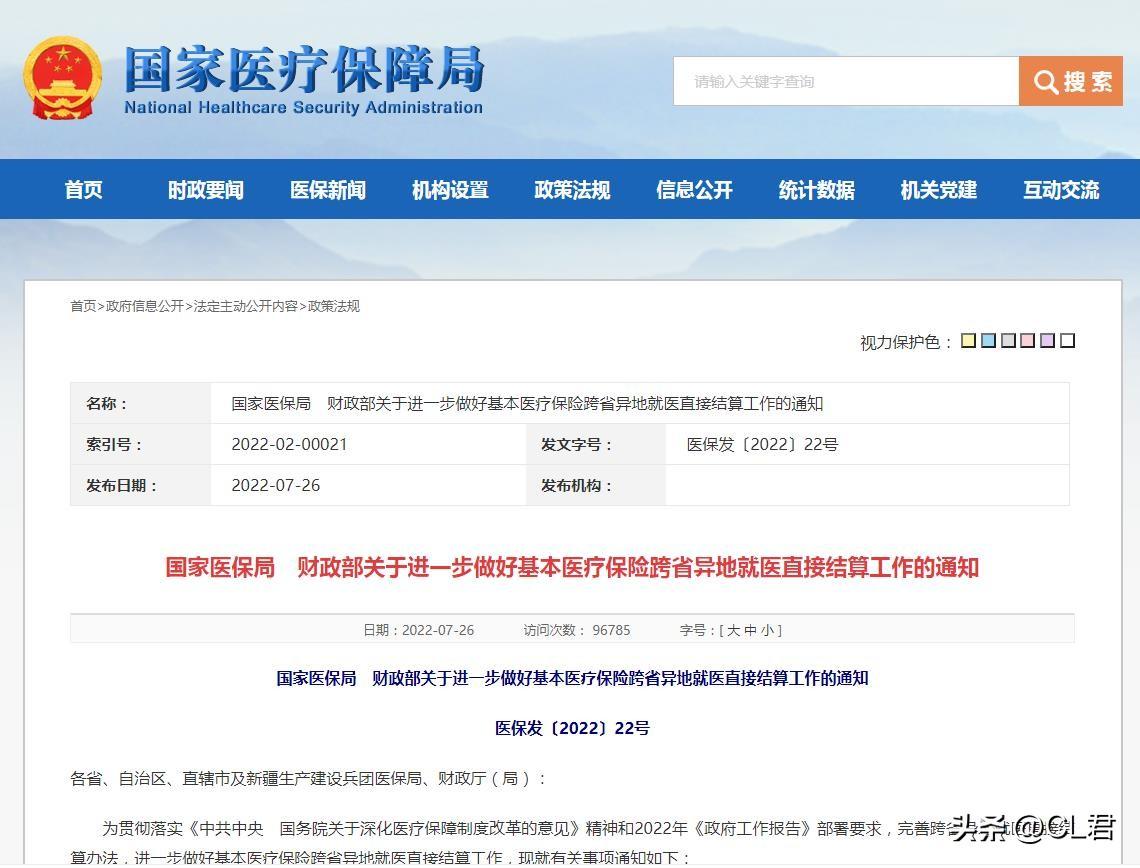Select the purple eye-protection color swatch
The height and width of the screenshot is (868, 1140).
tap(1048, 340)
